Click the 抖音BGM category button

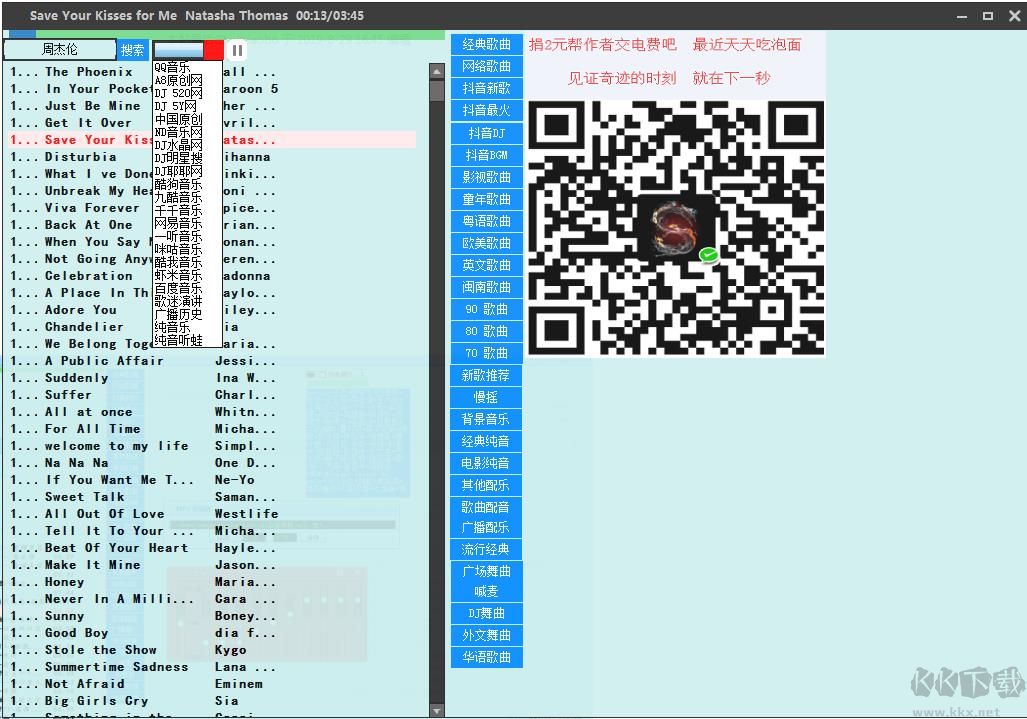coord(486,155)
